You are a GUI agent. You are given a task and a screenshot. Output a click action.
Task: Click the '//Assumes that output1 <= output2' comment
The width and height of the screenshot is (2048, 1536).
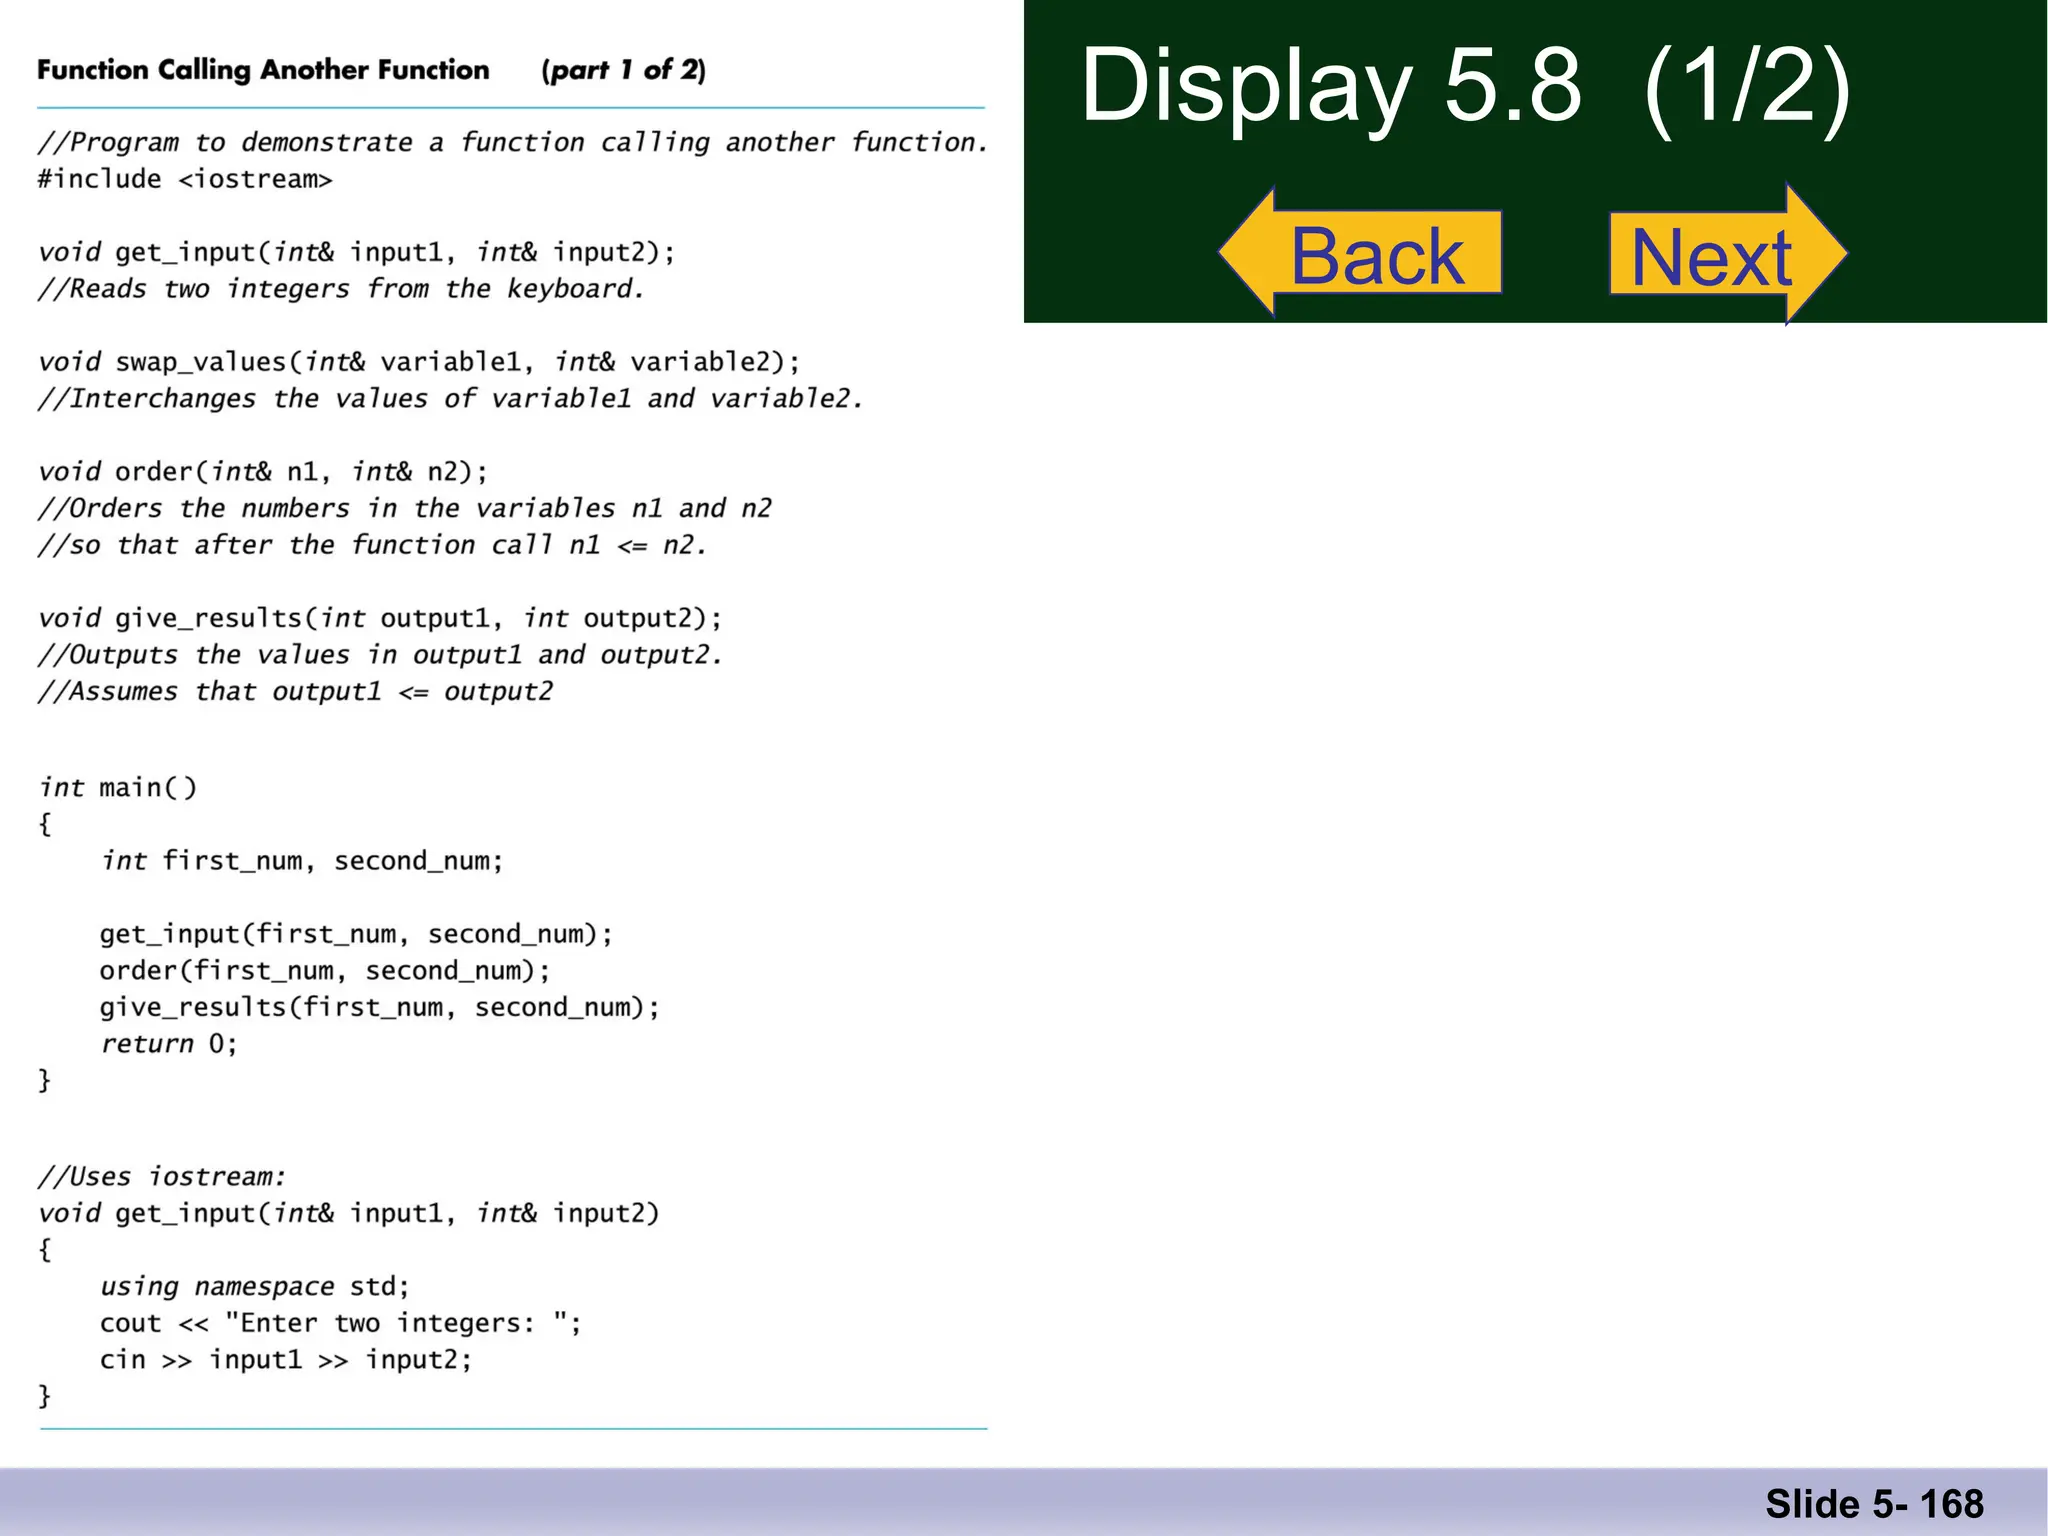[x=295, y=692]
